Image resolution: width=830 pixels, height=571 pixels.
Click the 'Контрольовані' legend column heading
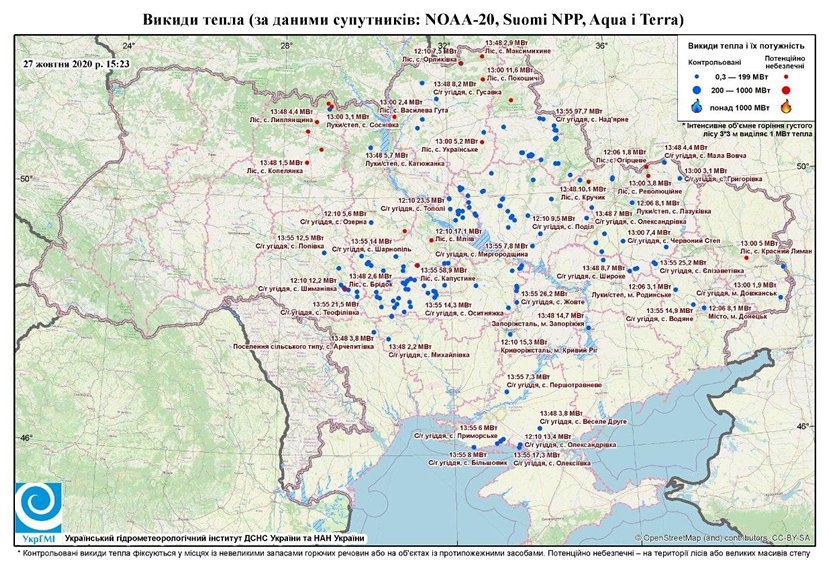click(x=712, y=61)
